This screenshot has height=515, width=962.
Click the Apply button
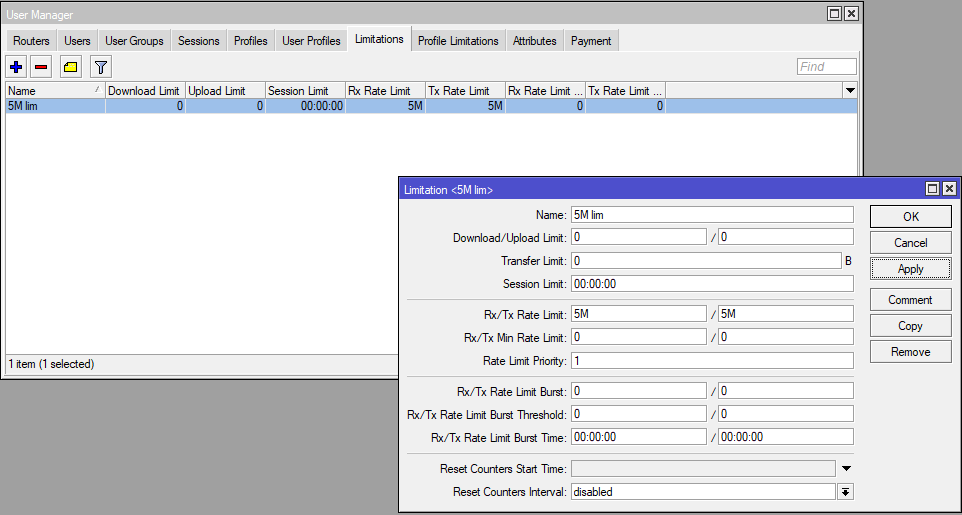tap(910, 269)
